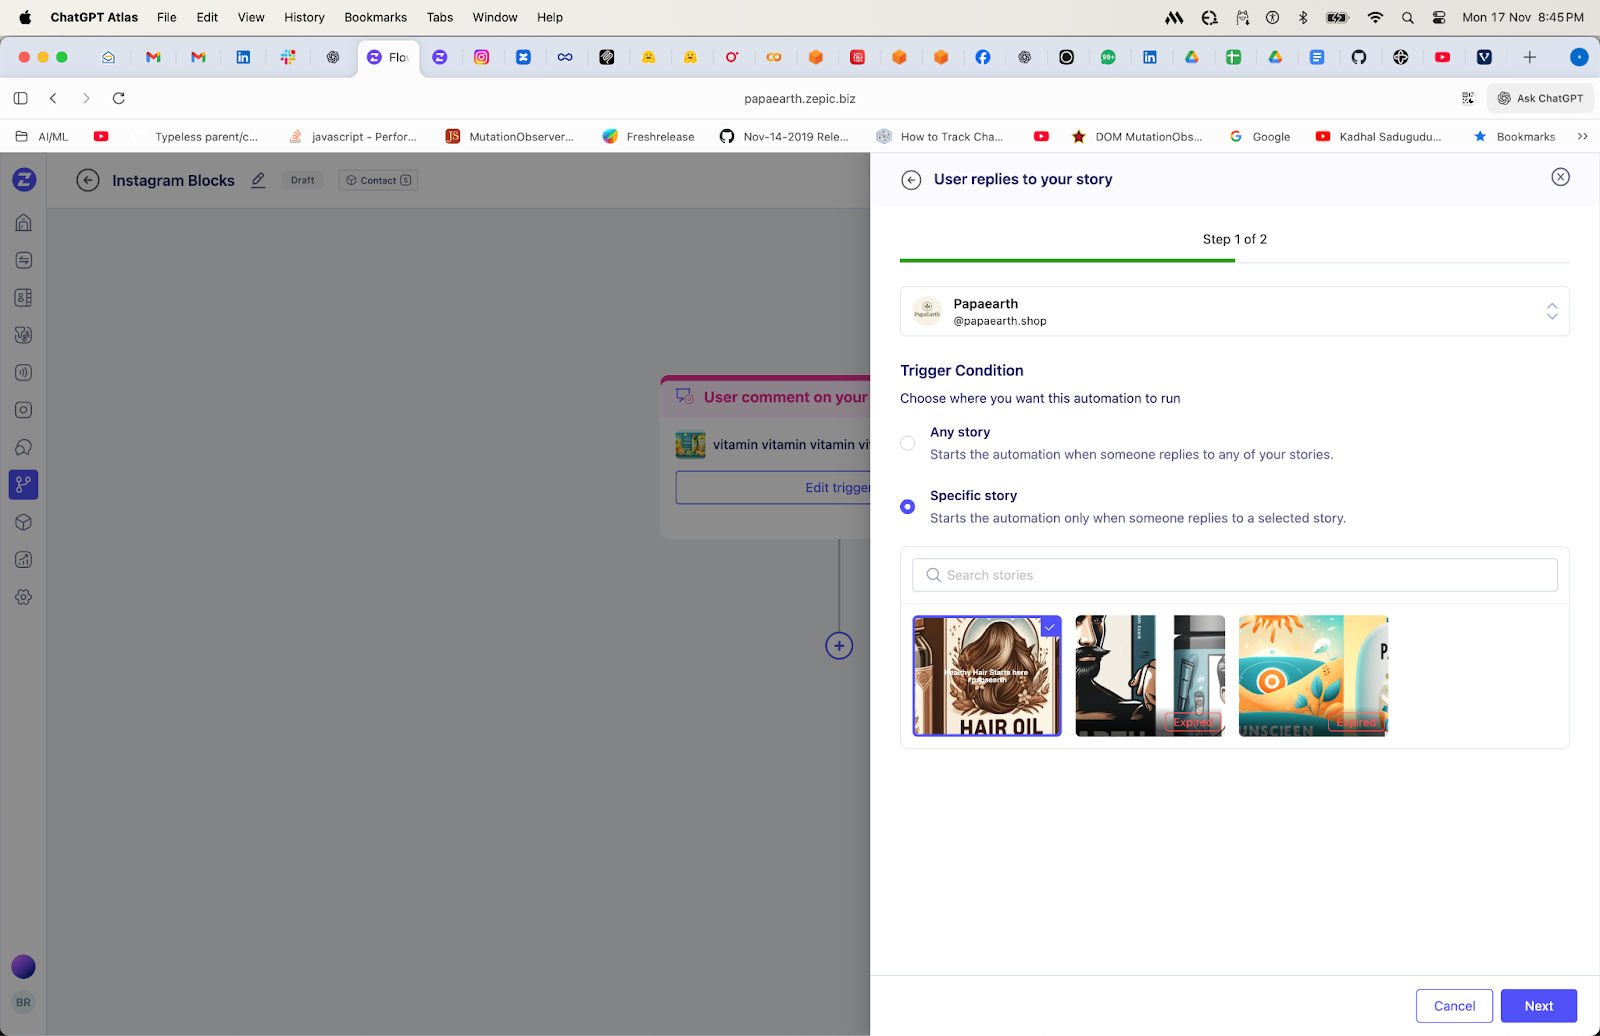Toggle the checkmark on the Hair Oil story

(x=1050, y=627)
